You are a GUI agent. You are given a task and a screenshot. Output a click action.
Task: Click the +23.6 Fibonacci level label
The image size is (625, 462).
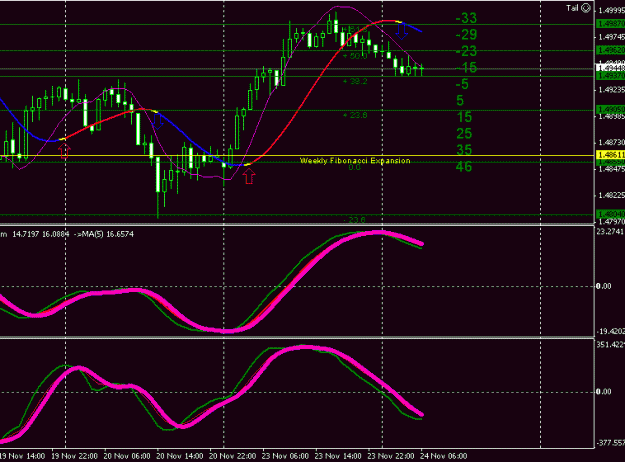click(355, 116)
